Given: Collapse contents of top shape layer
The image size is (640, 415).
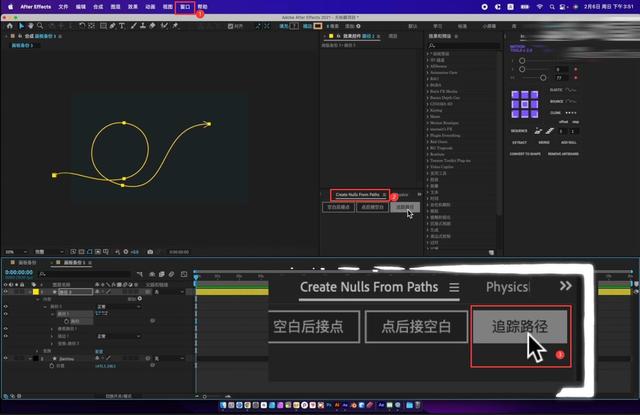Looking at the screenshot, I should click(38, 299).
